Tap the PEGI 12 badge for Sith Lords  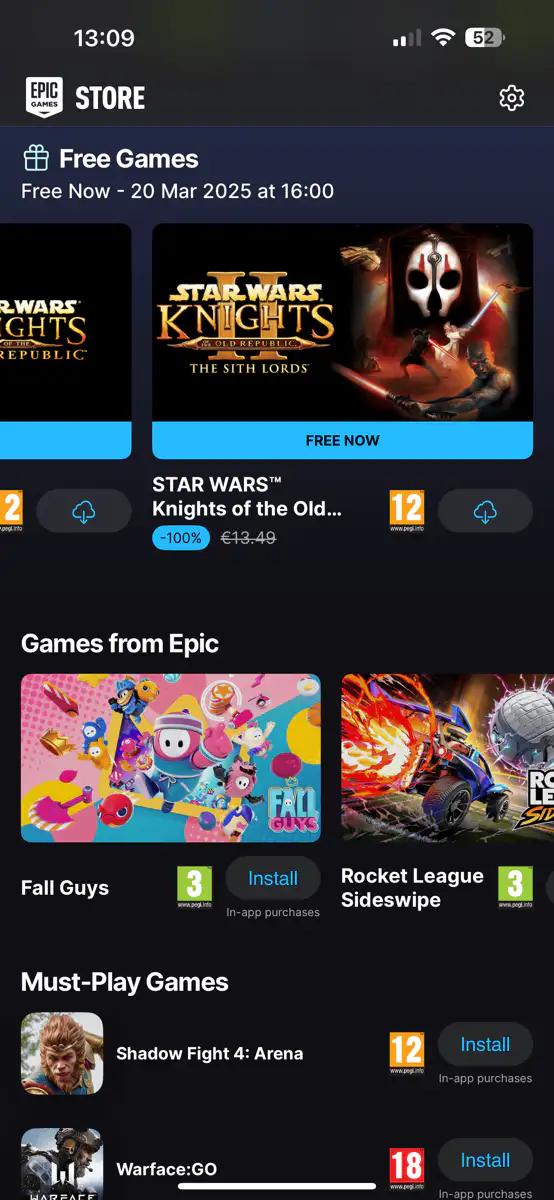click(407, 511)
